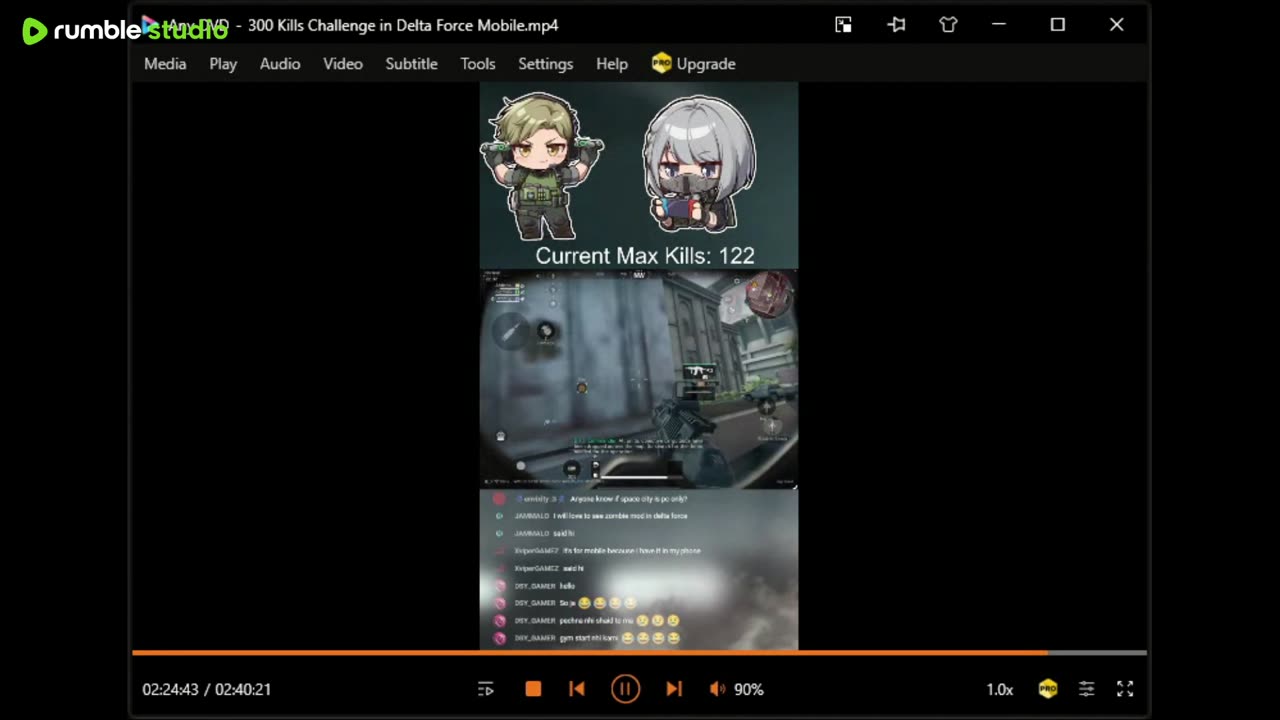
Task: Open the Media menu
Action: [165, 64]
